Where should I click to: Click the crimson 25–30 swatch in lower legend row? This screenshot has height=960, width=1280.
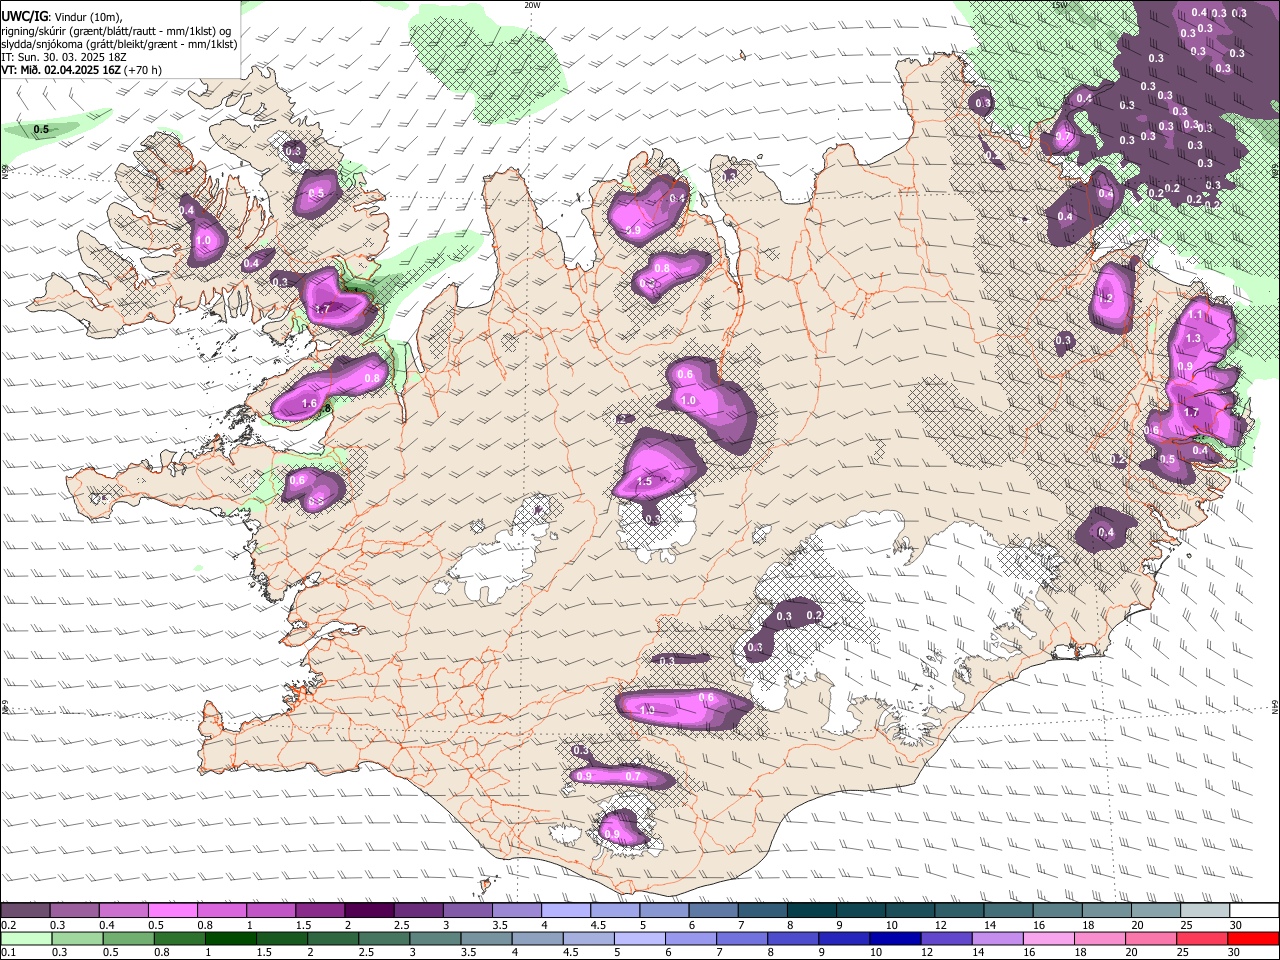pyautogui.click(x=1203, y=938)
